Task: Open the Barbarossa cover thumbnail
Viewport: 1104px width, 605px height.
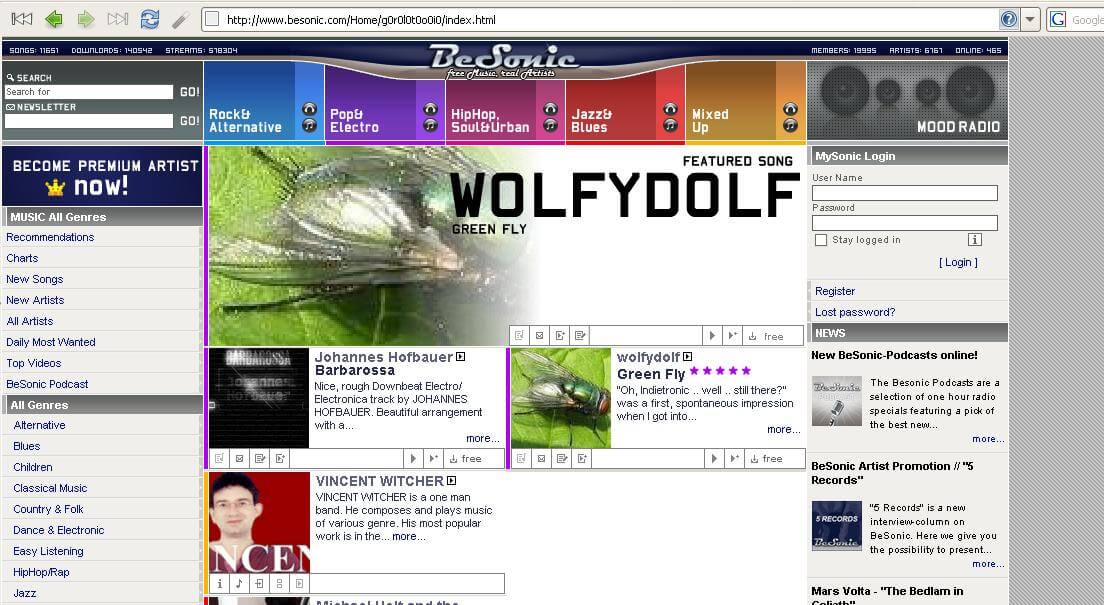Action: [x=258, y=398]
